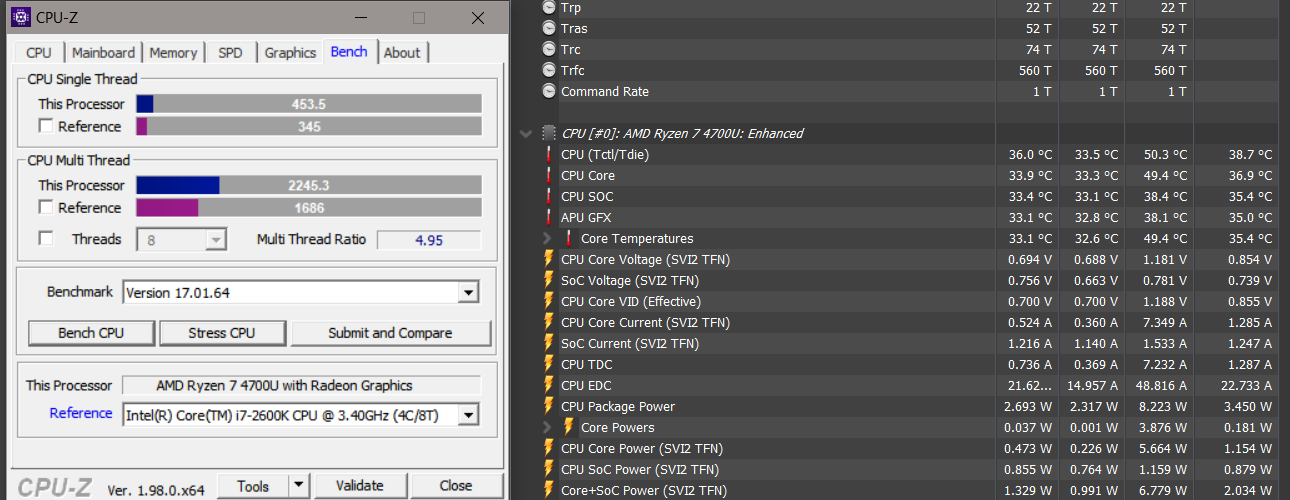
Task: Click the Validate button
Action: click(360, 486)
